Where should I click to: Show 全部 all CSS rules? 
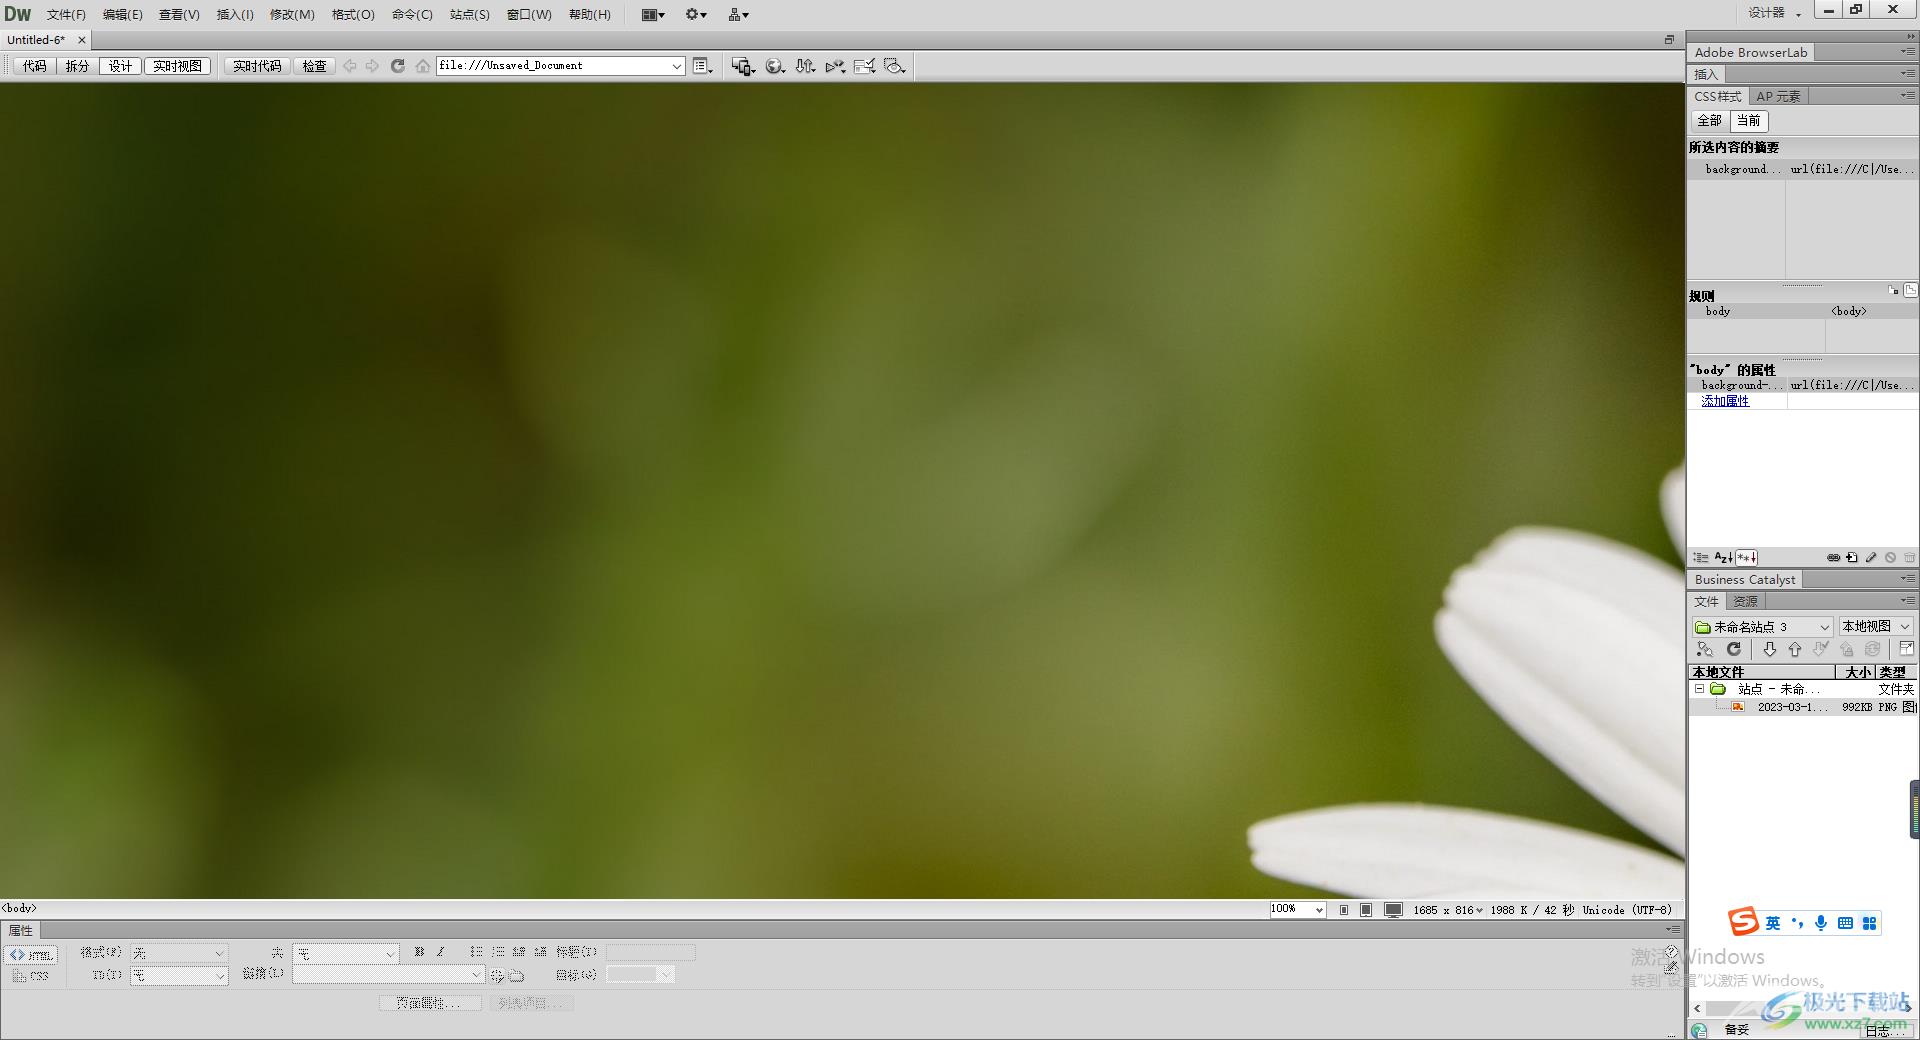click(1709, 121)
